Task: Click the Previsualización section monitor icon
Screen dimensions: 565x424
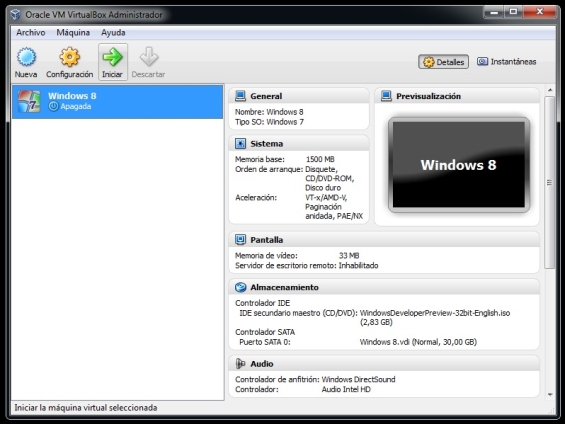Action: pyautogui.click(x=386, y=96)
